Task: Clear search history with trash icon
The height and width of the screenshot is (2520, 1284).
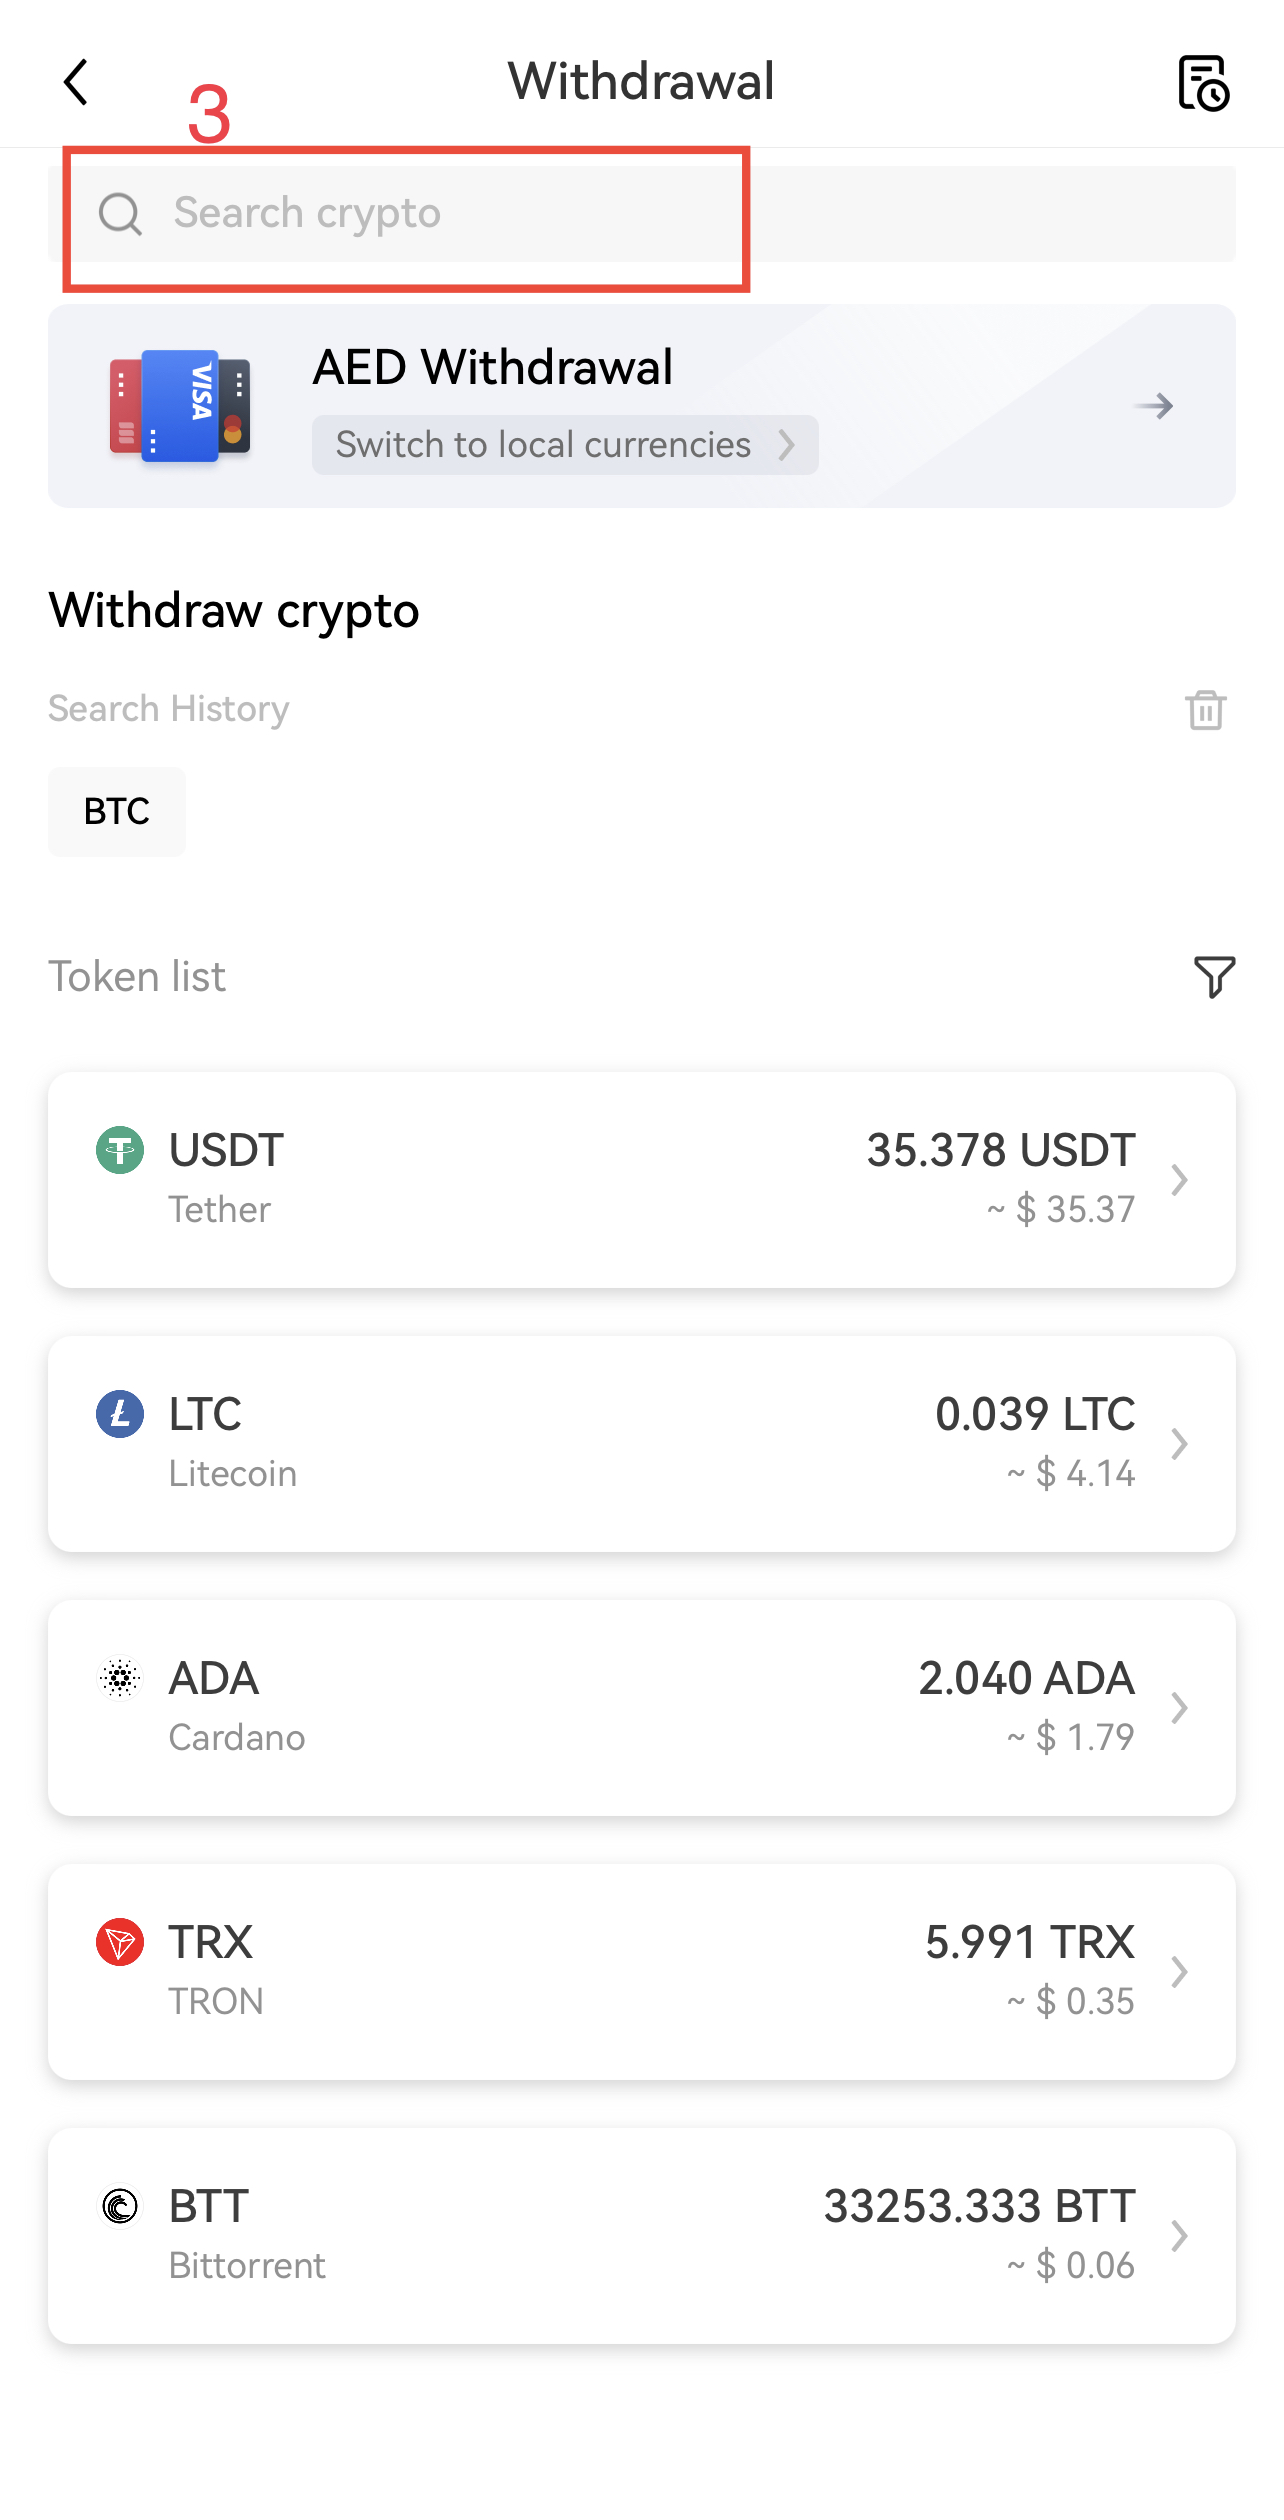Action: coord(1205,710)
